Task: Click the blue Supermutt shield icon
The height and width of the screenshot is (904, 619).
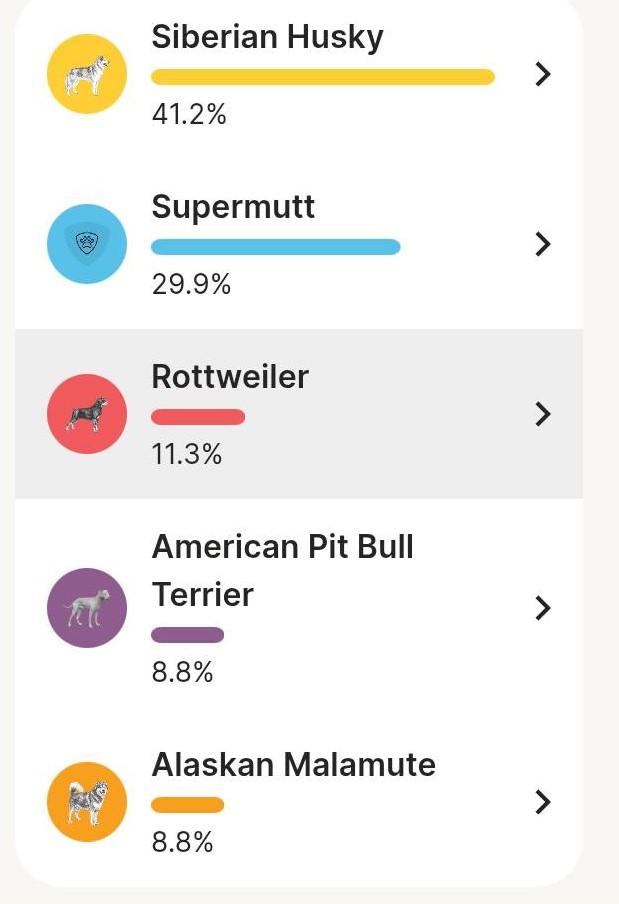Action: [87, 244]
